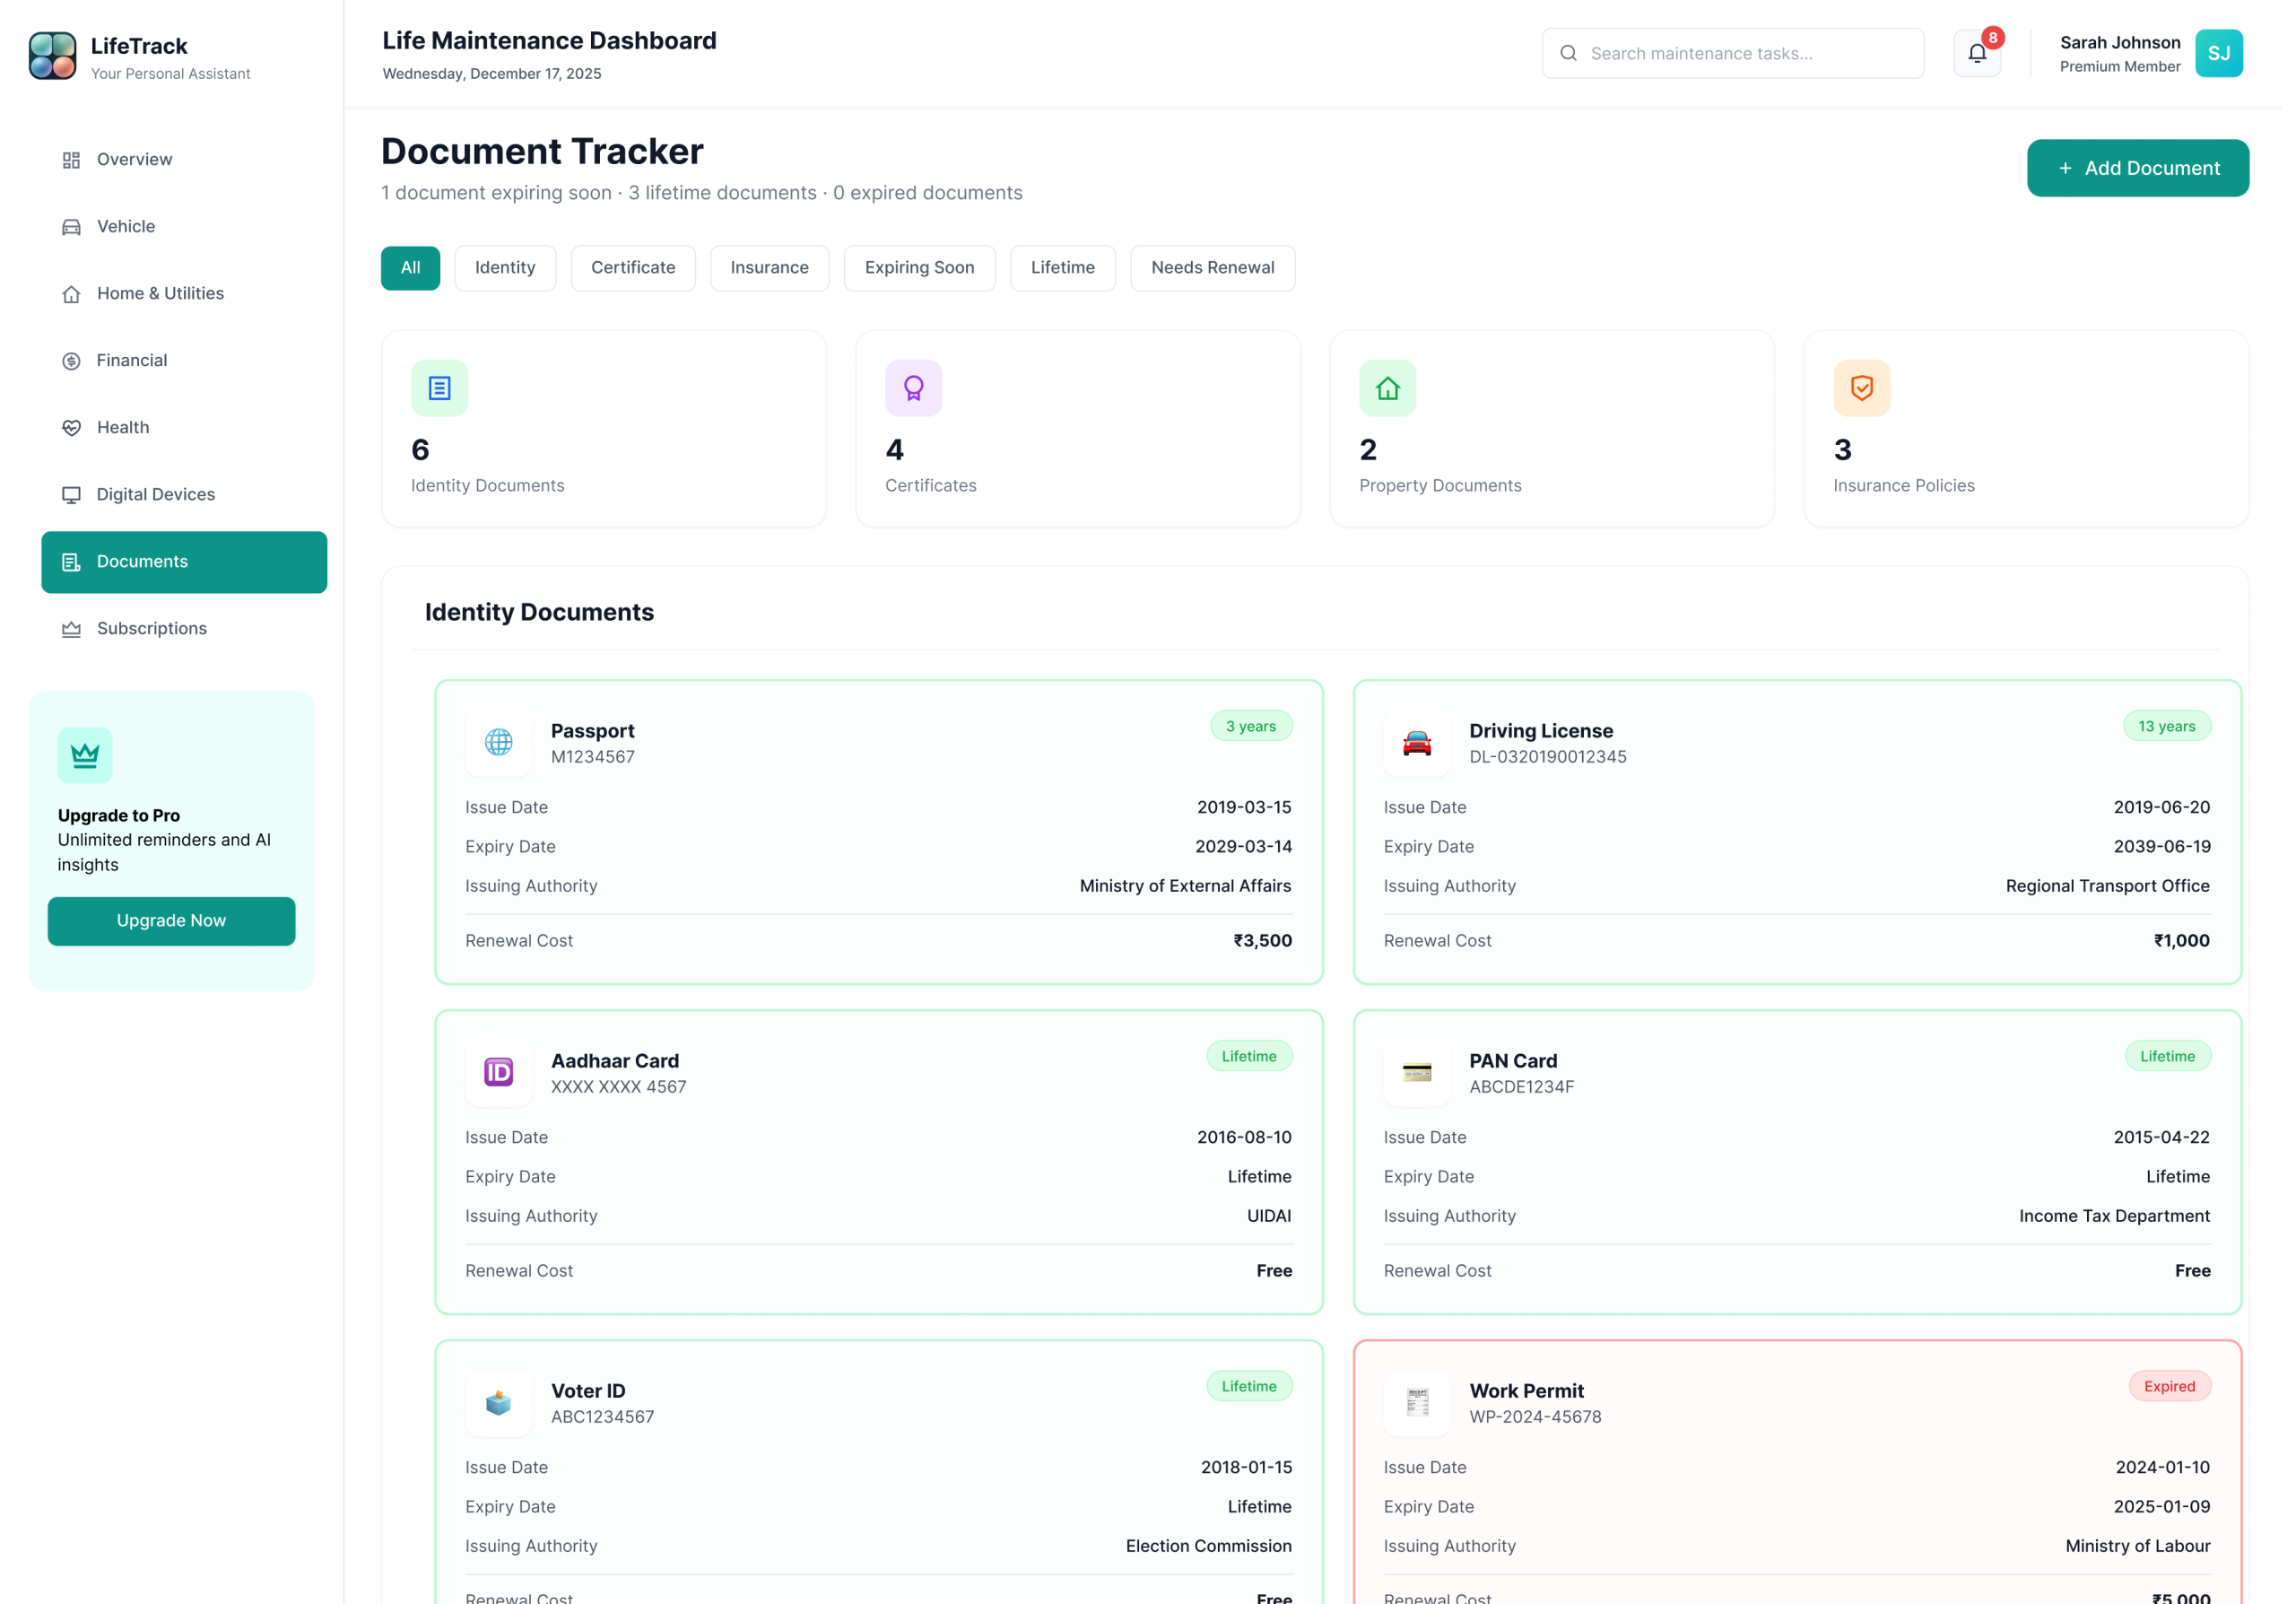Click the crown icon in the upgrade panel
The image size is (2296, 1604).
click(x=85, y=755)
